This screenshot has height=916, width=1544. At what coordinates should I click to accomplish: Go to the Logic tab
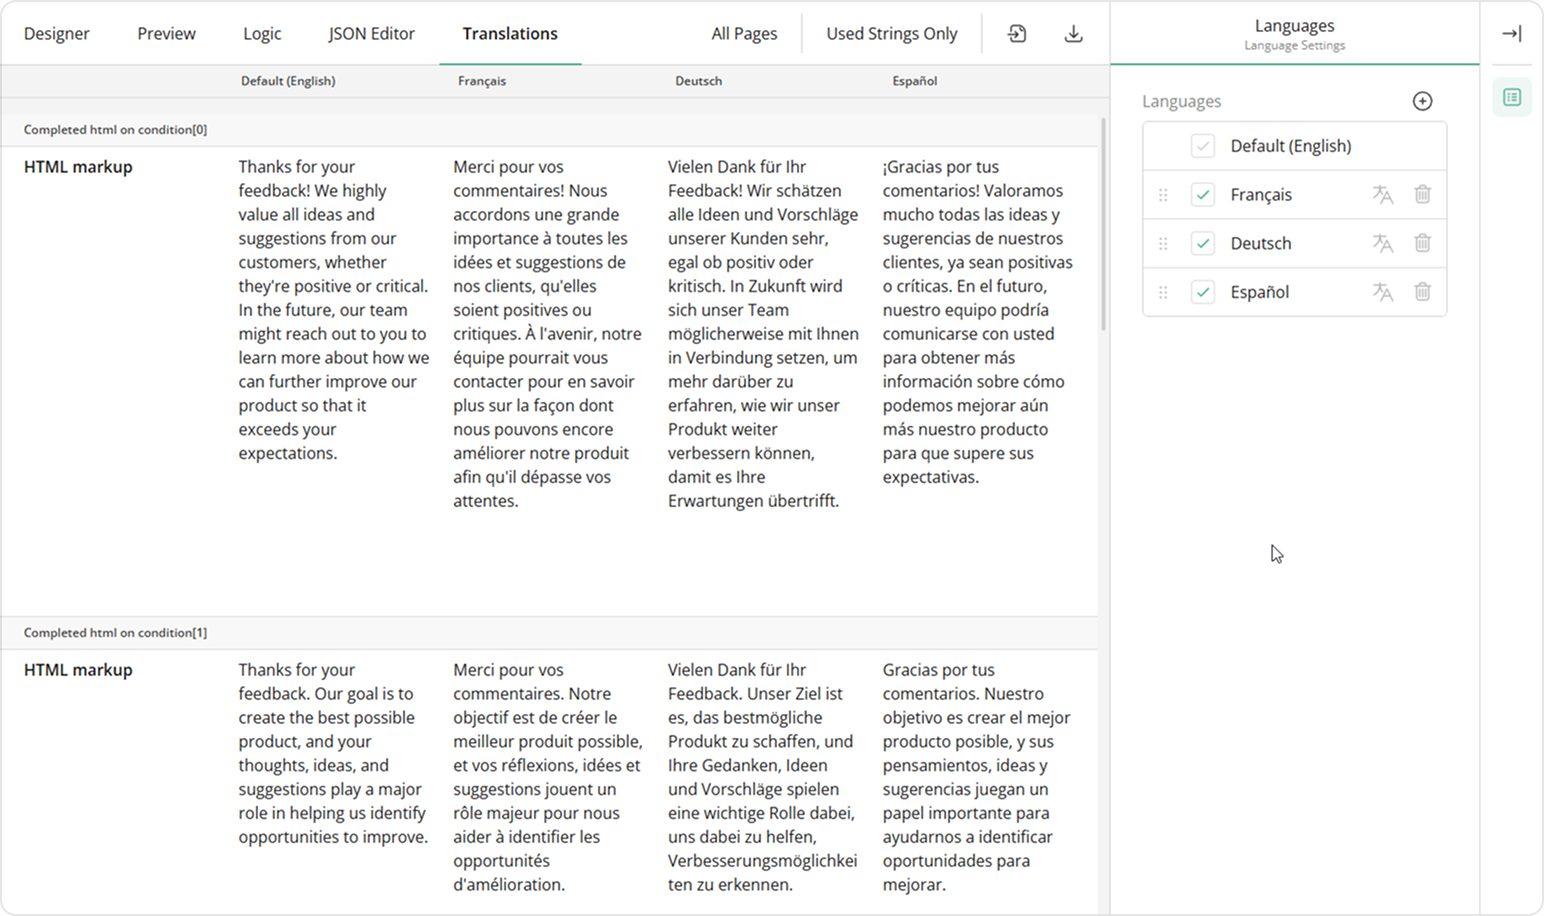click(262, 34)
